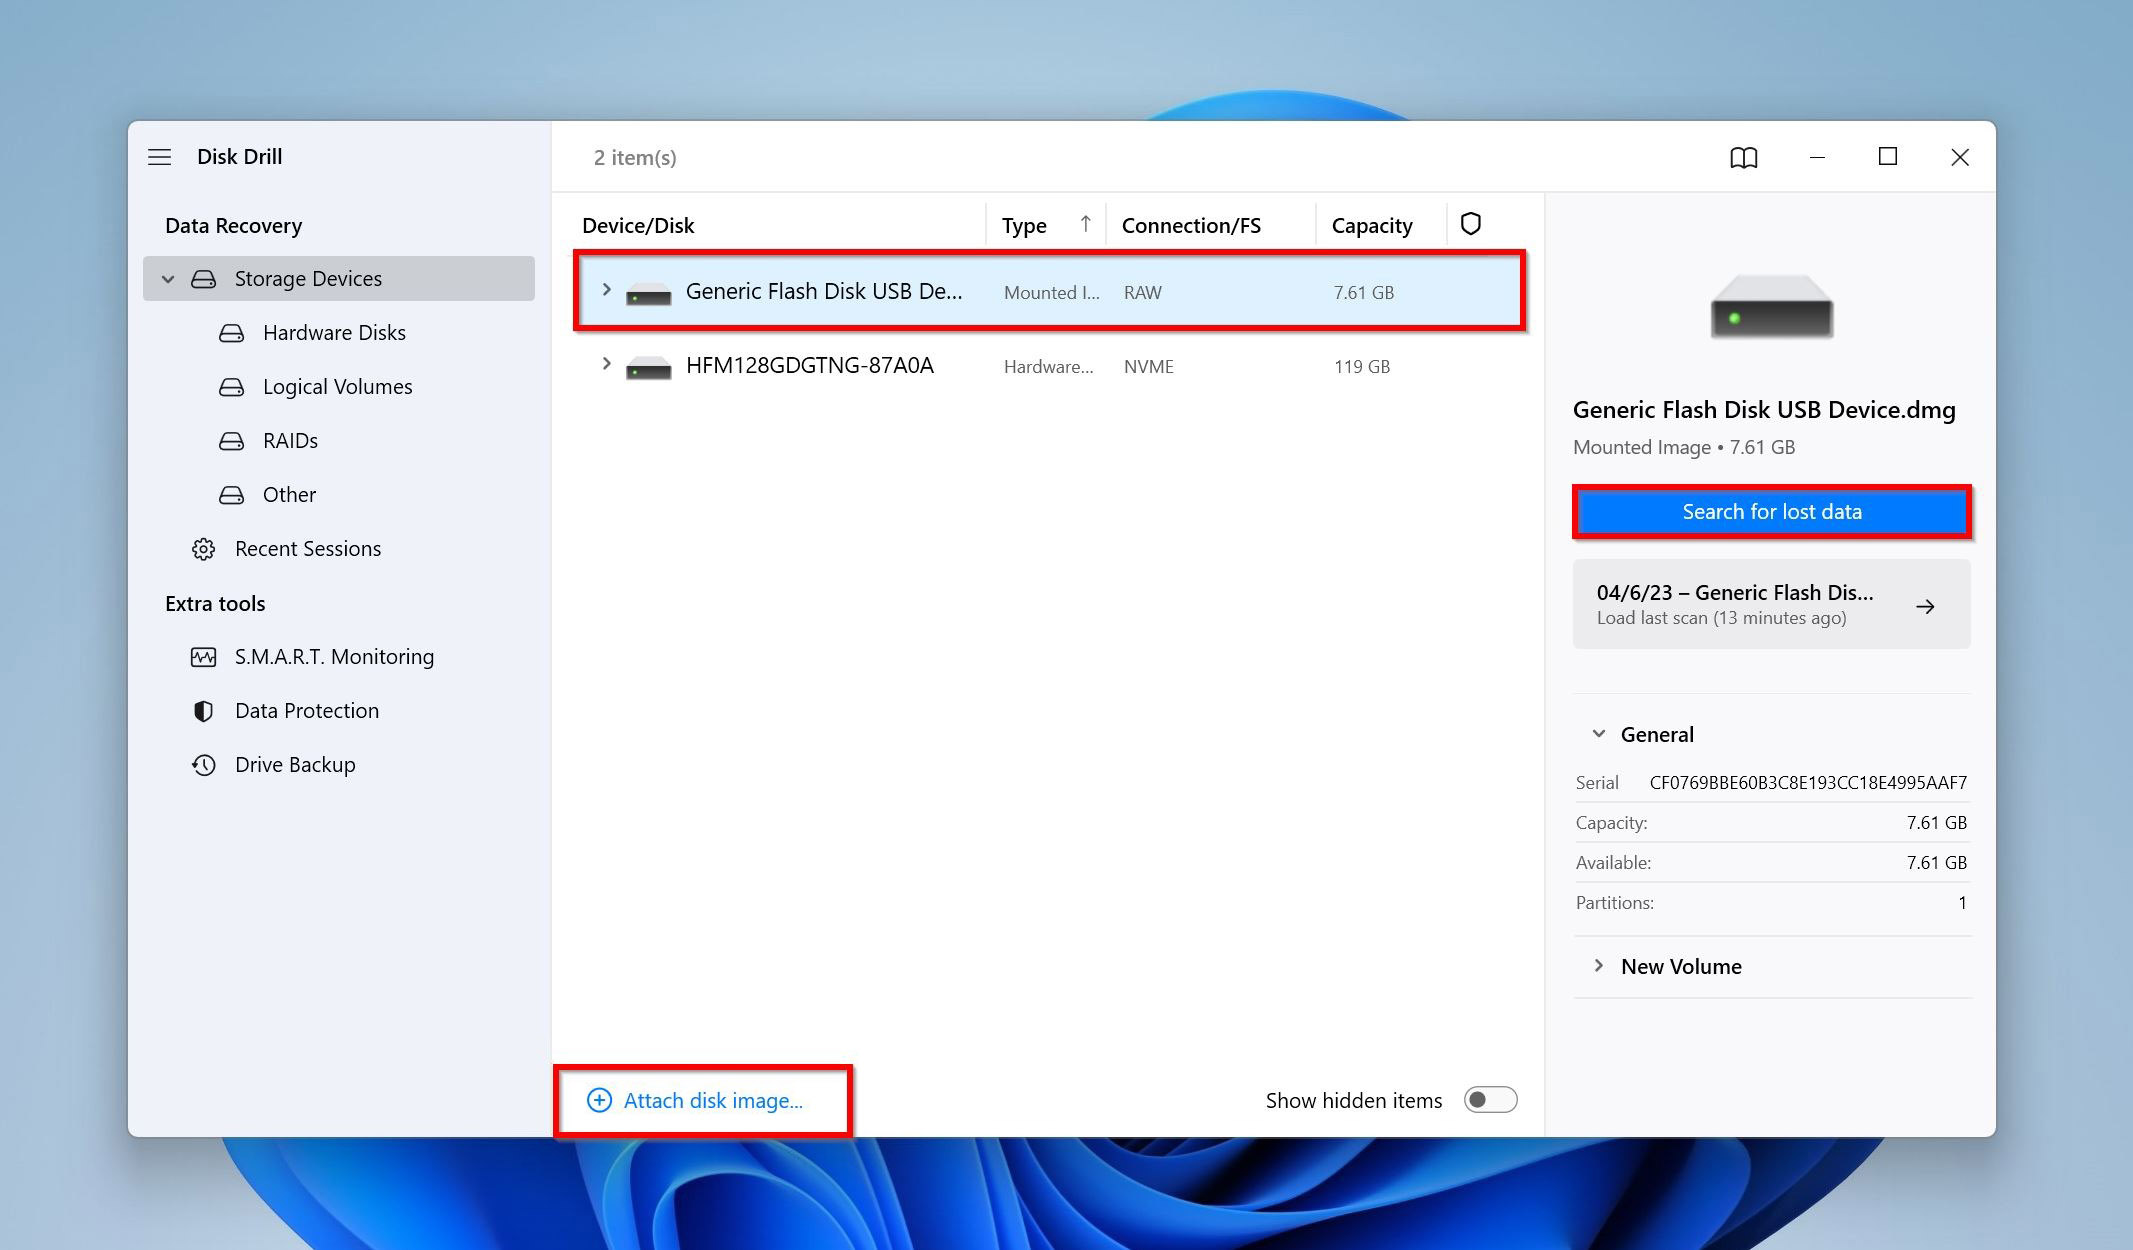Open Drive Backup tool
This screenshot has width=2133, height=1250.
click(x=295, y=765)
